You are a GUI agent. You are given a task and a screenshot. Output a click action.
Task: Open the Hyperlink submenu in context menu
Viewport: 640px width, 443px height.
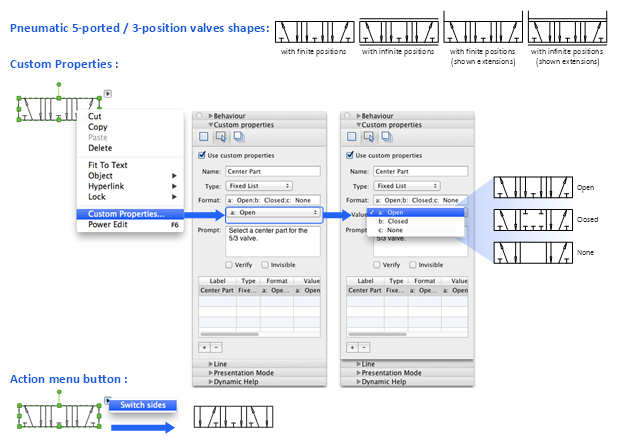130,187
